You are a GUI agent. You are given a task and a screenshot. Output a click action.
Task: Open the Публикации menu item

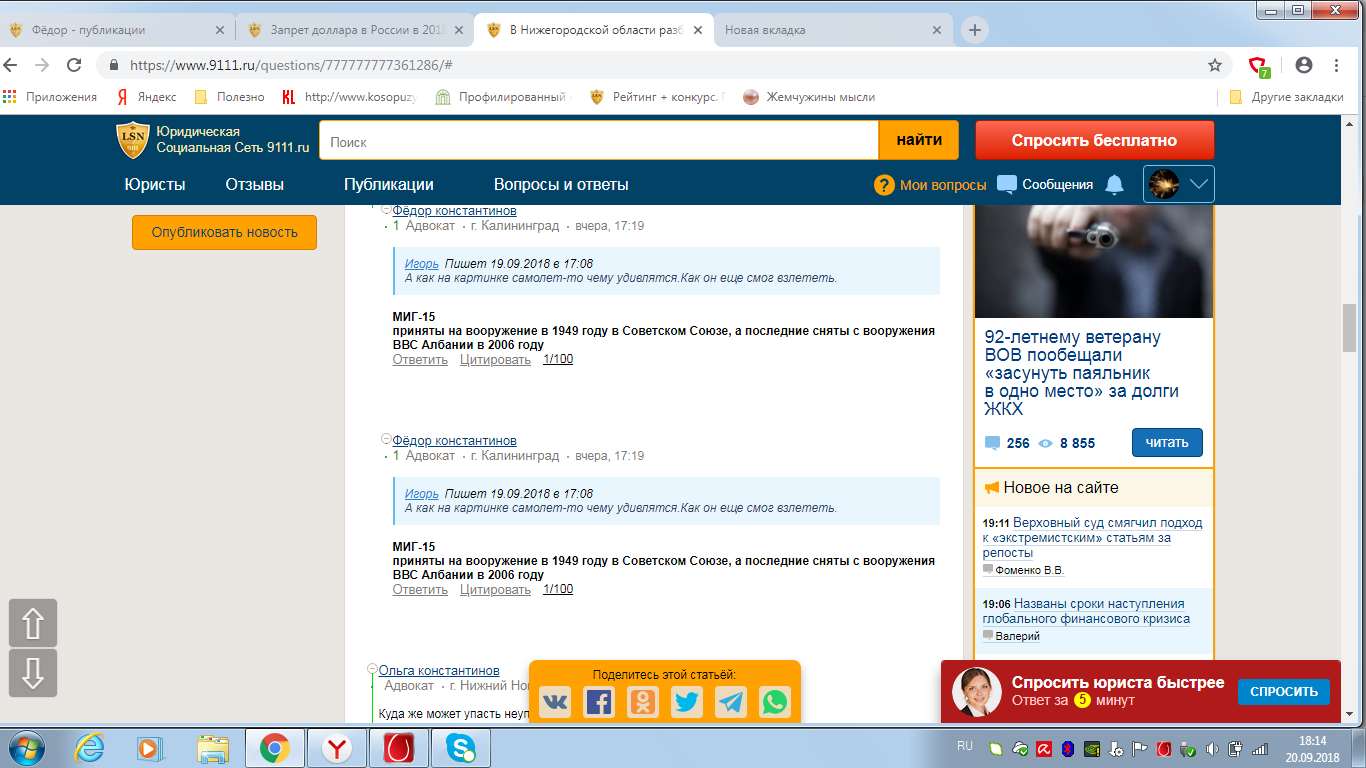388,185
